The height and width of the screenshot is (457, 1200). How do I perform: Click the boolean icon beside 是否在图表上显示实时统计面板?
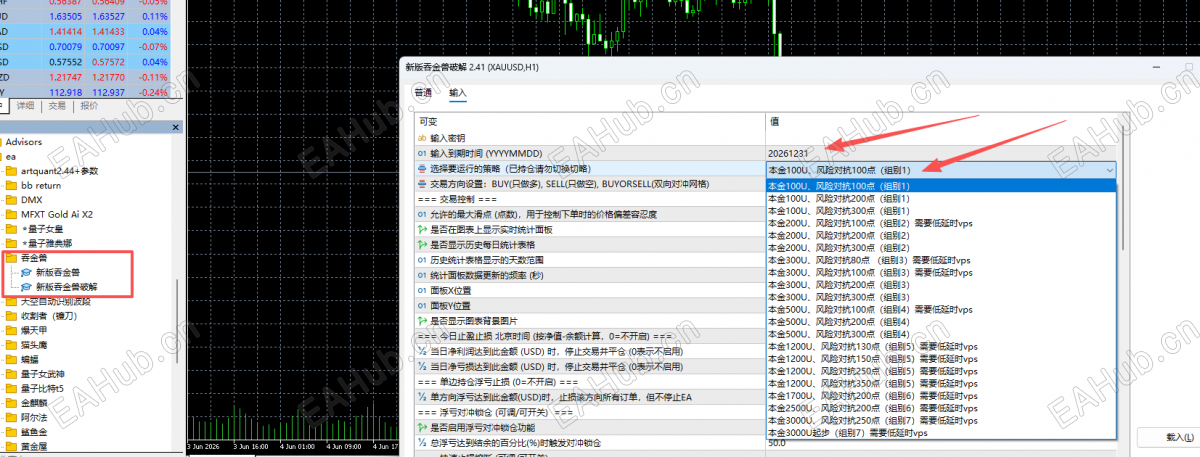point(422,230)
